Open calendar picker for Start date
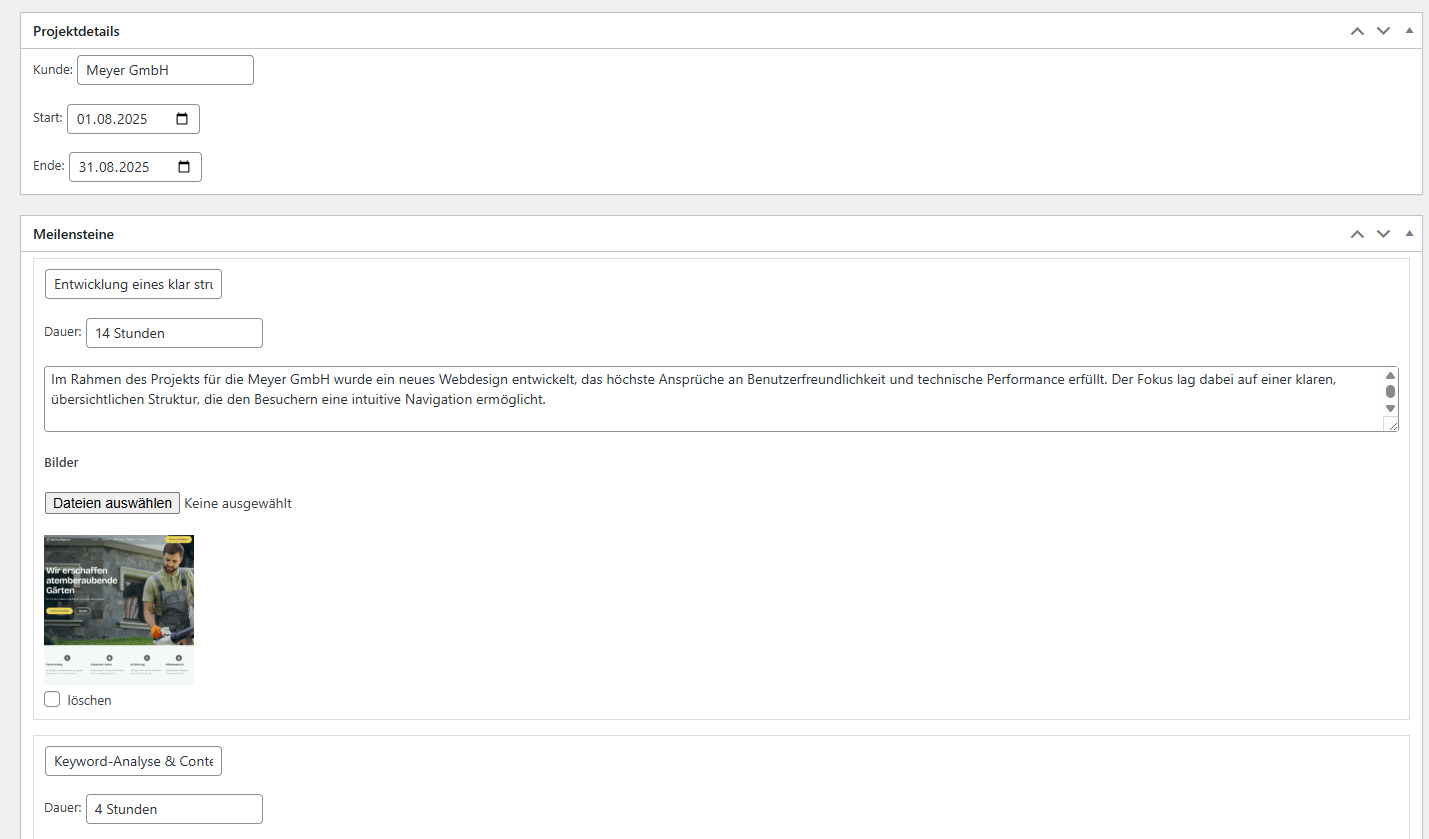 pos(182,119)
